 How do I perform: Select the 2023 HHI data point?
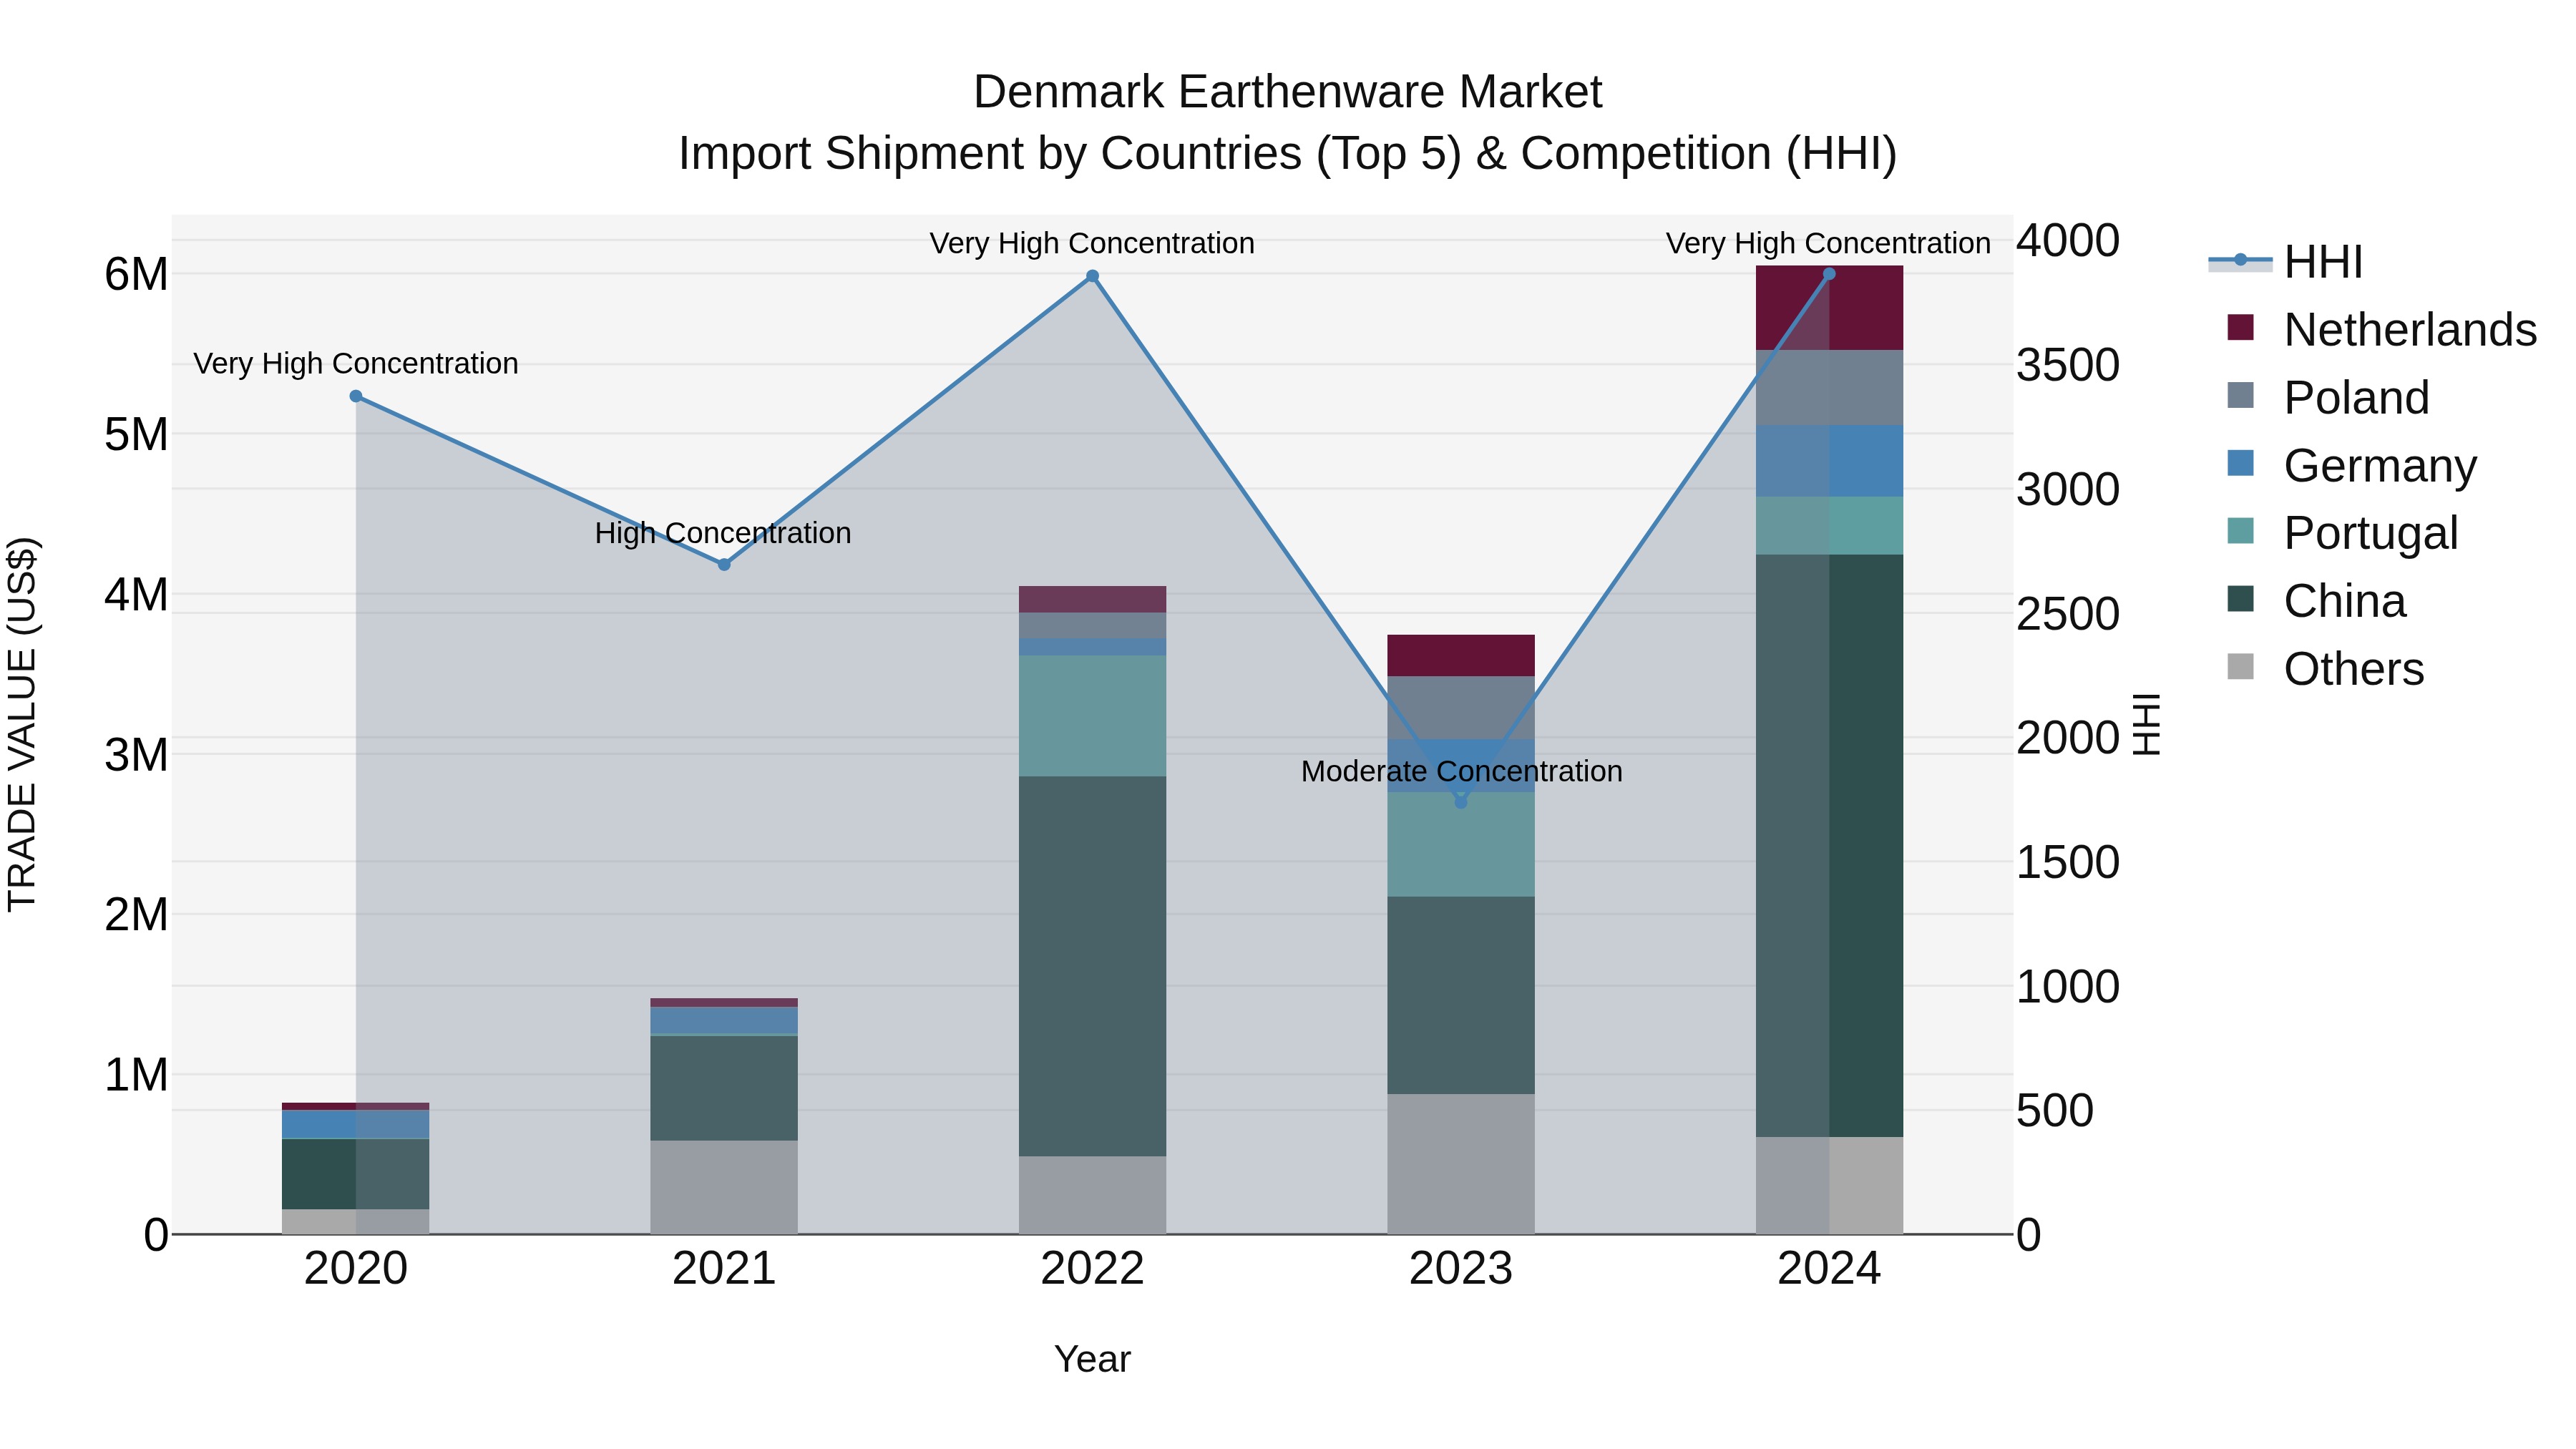pyautogui.click(x=1461, y=802)
